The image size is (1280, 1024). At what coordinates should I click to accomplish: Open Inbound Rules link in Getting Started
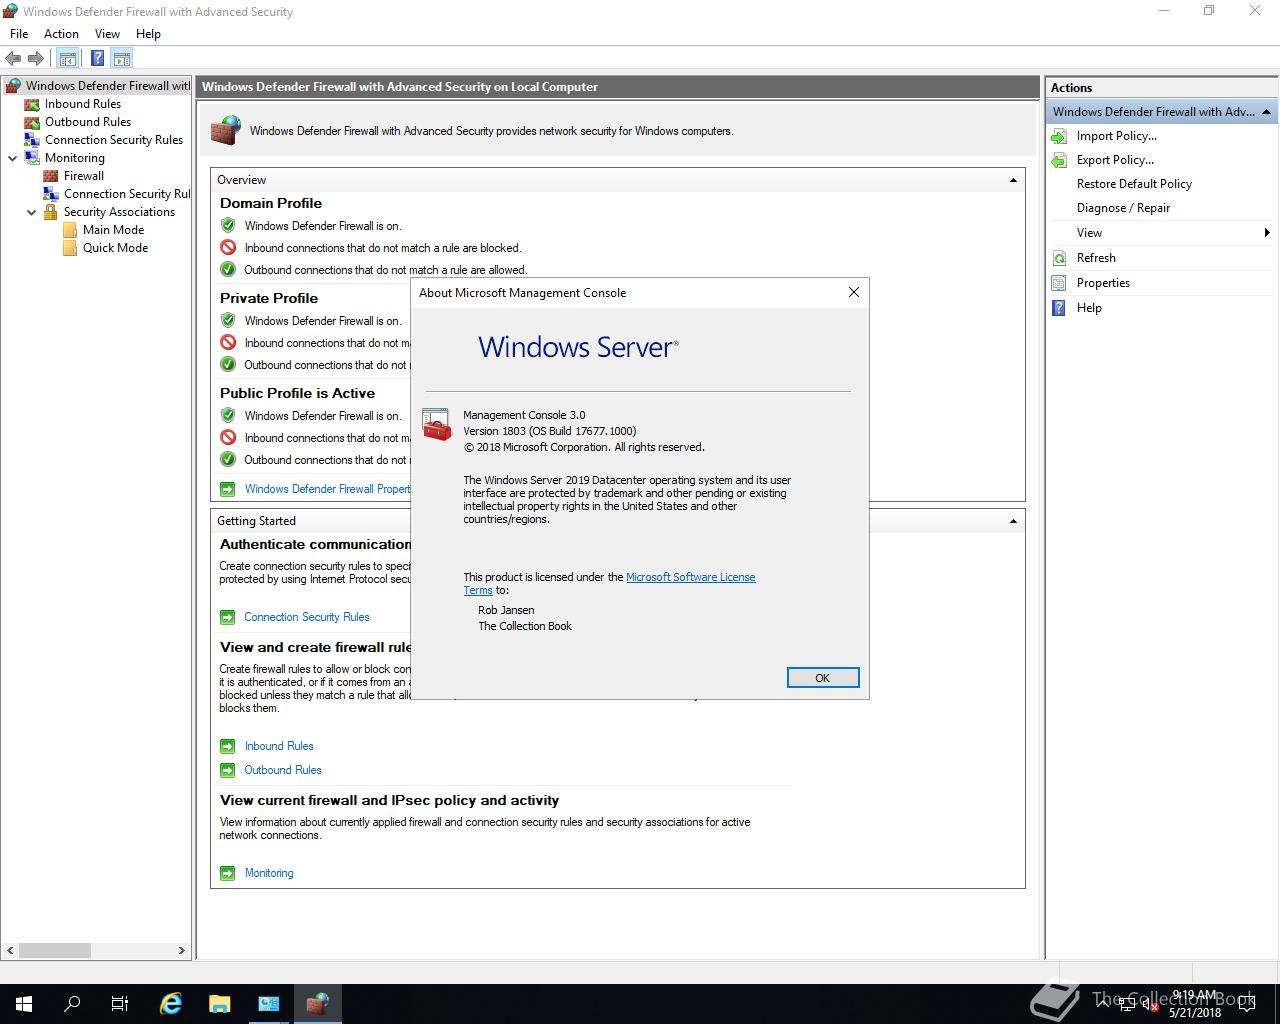(x=279, y=746)
